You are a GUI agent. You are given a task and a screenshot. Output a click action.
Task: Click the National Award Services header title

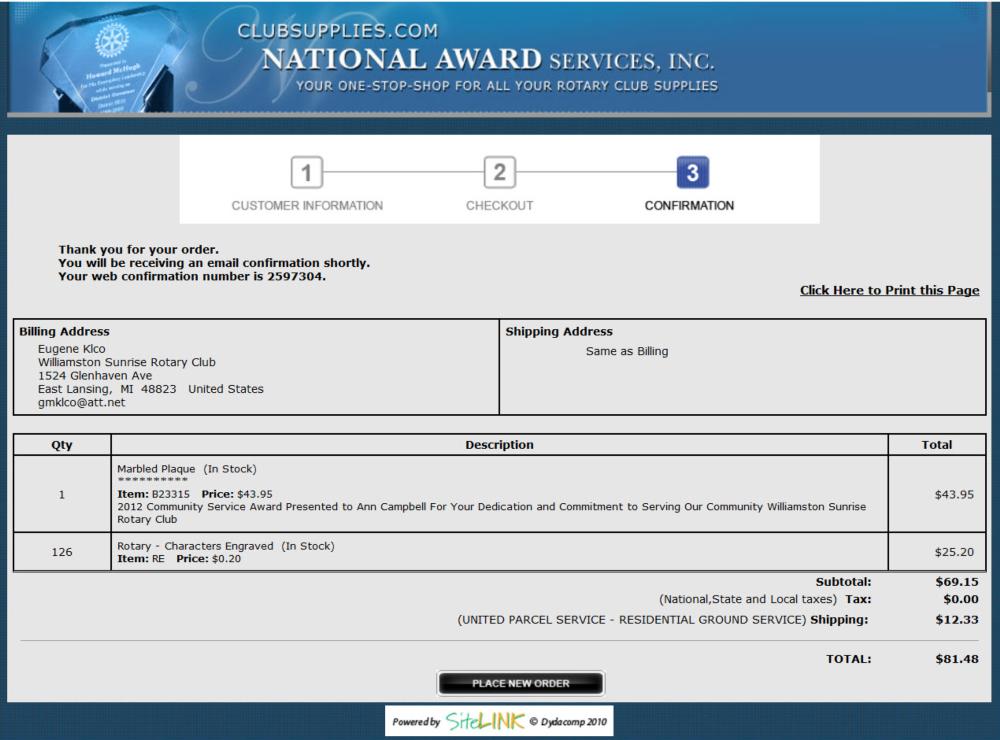point(488,60)
